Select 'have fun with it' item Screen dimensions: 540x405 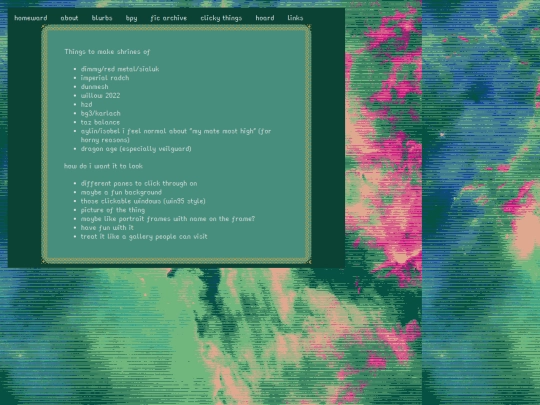[107, 228]
